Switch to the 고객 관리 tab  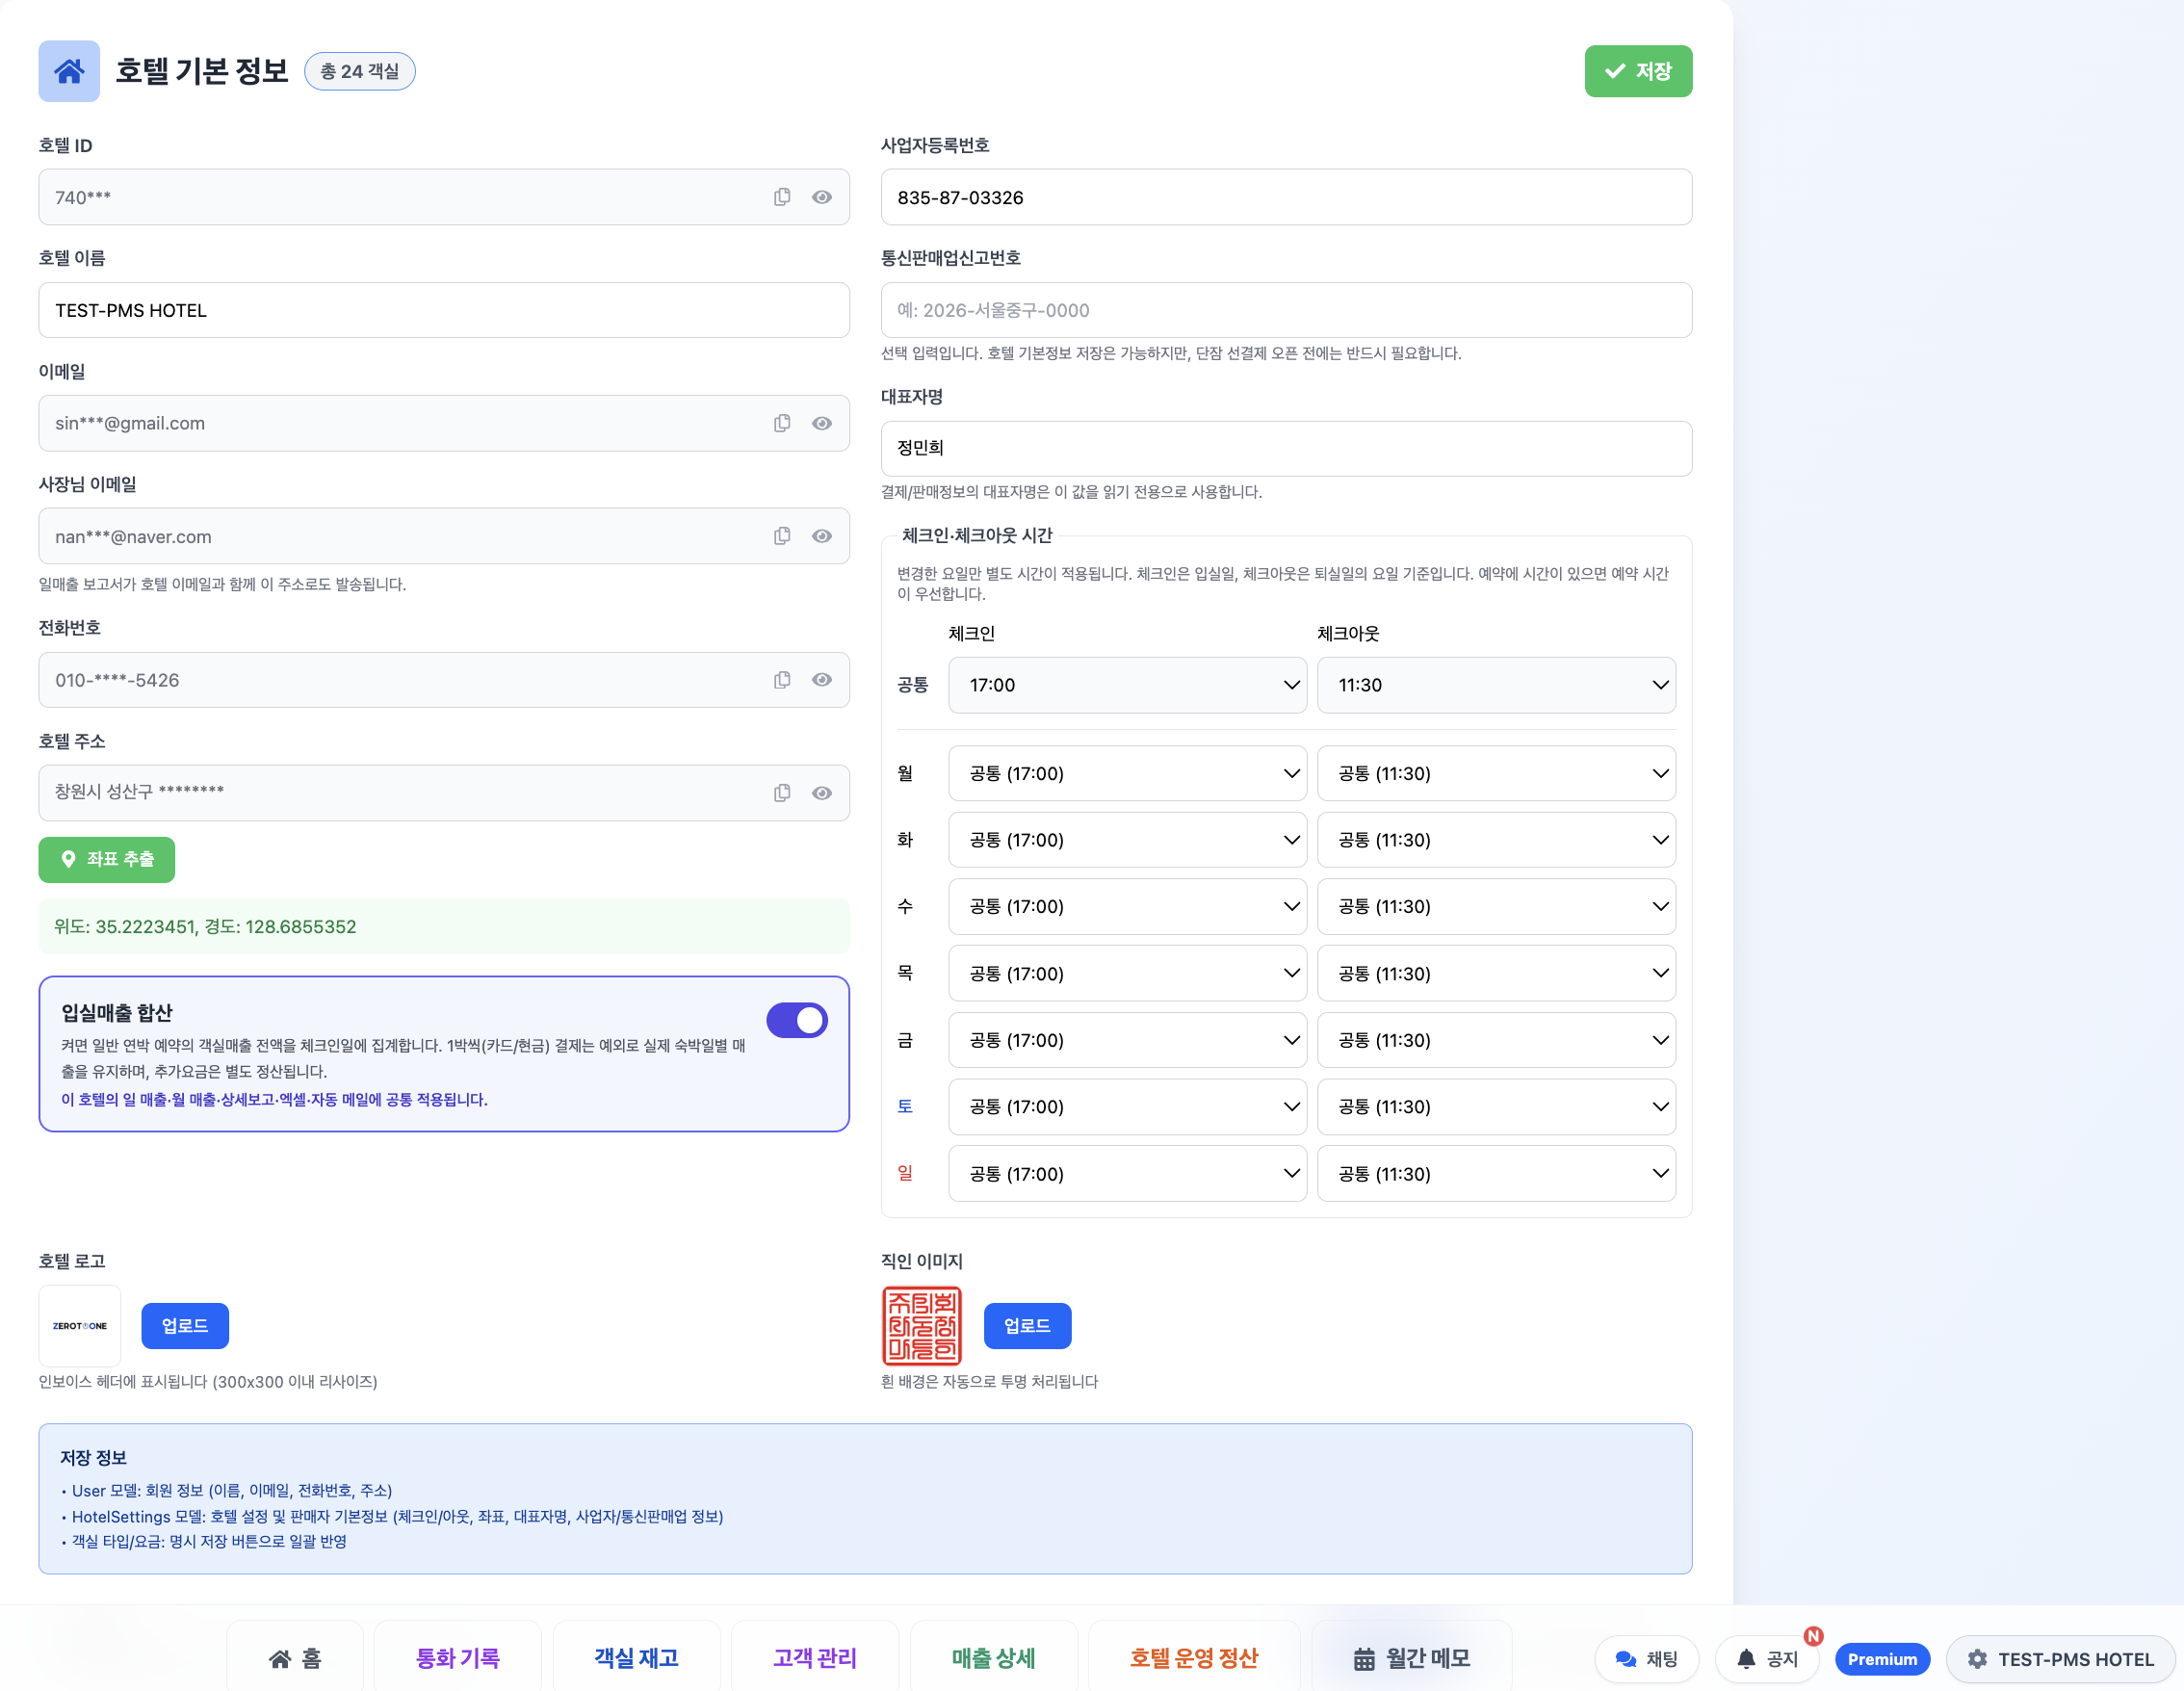coord(815,1658)
